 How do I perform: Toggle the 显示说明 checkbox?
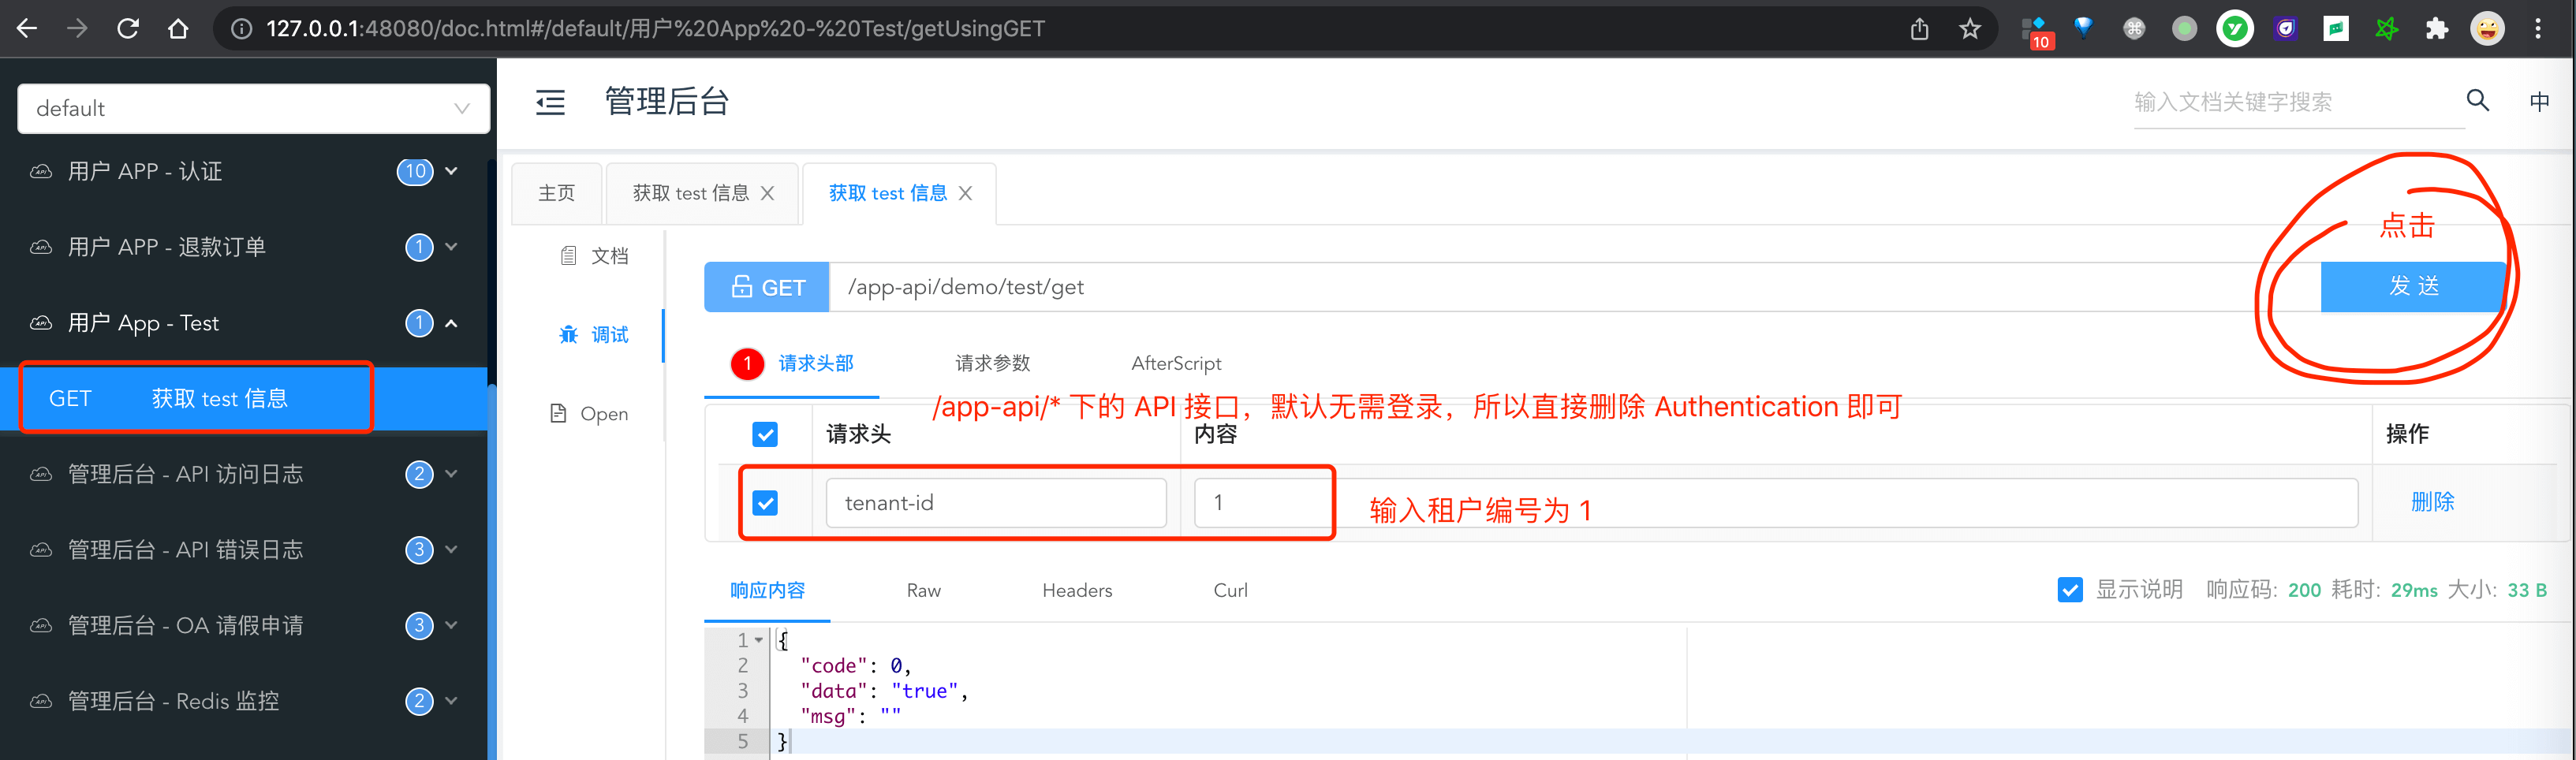[2069, 590]
